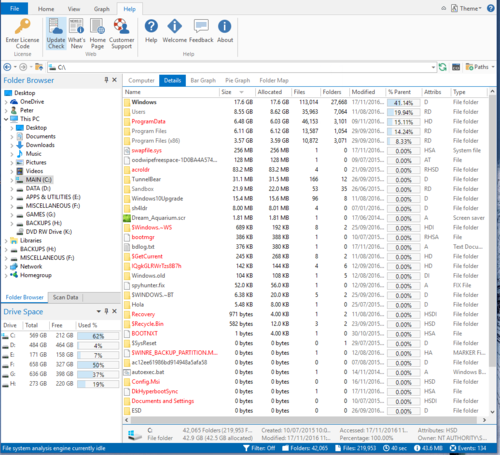
Task: Expand the OneDrive tree node
Action: pos(6,102)
